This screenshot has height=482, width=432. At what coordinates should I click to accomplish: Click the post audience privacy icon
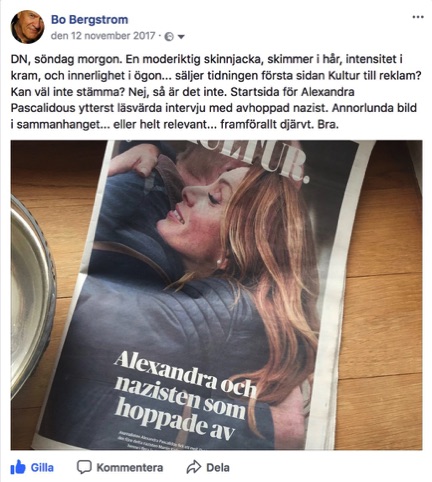click(169, 37)
